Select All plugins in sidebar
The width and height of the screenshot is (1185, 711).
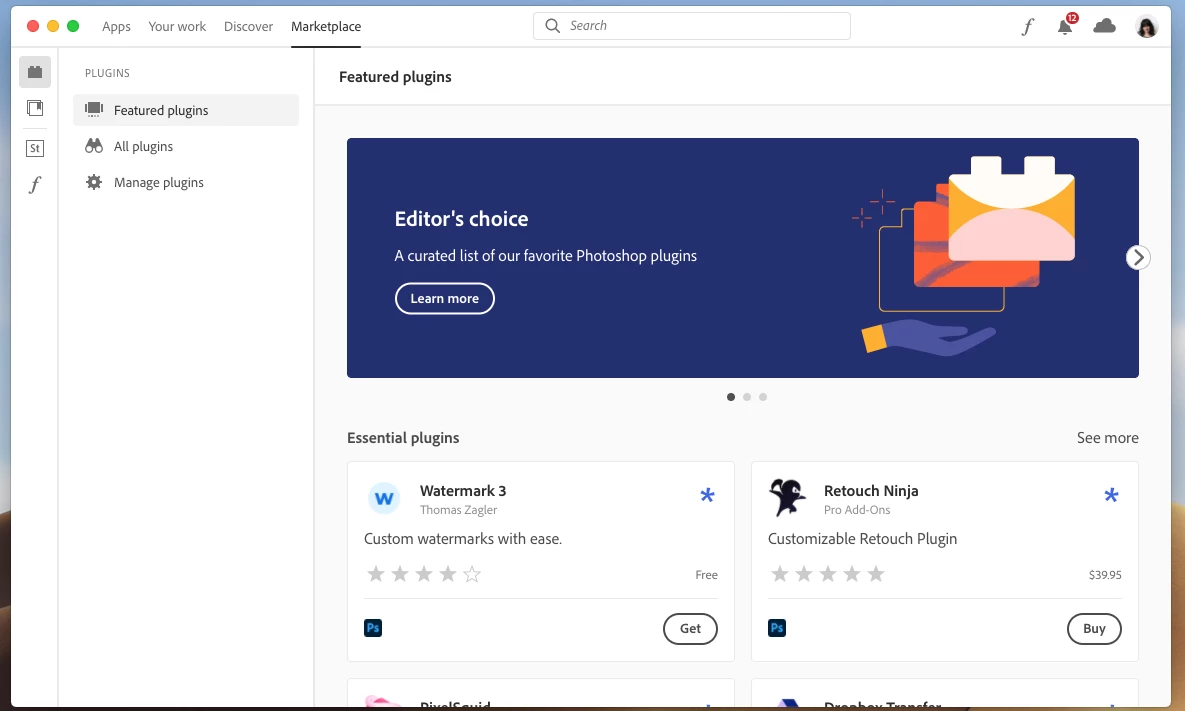(x=186, y=147)
